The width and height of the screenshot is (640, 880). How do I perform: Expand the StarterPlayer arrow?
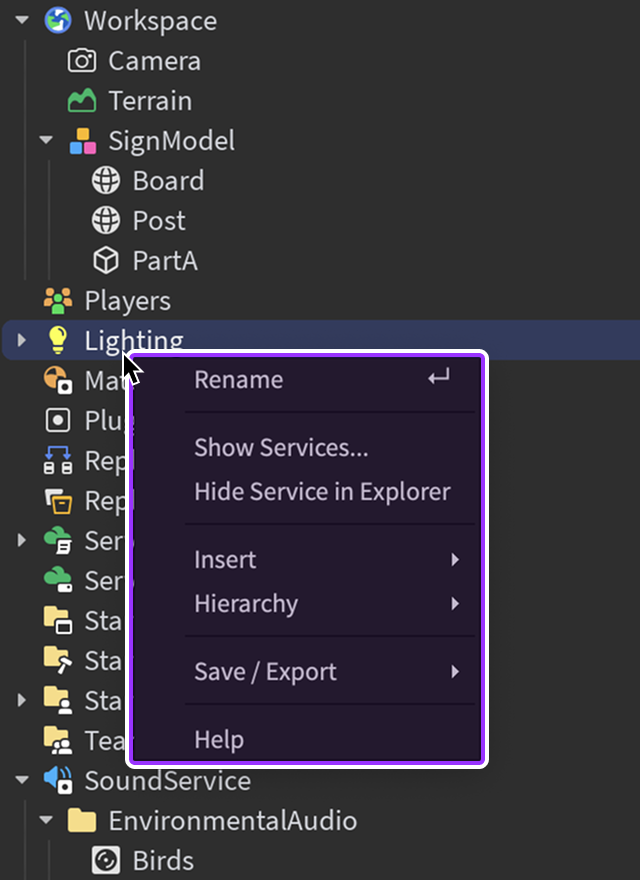21,700
